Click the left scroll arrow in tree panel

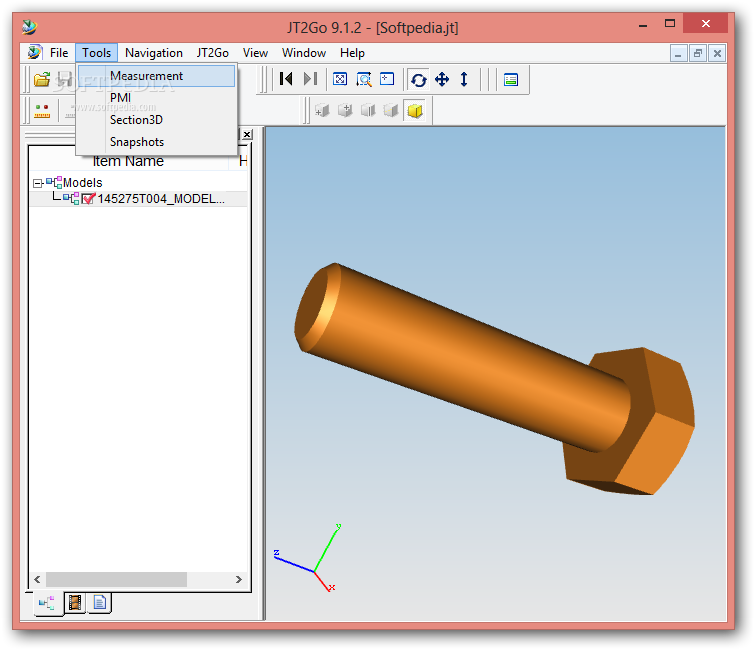38,579
